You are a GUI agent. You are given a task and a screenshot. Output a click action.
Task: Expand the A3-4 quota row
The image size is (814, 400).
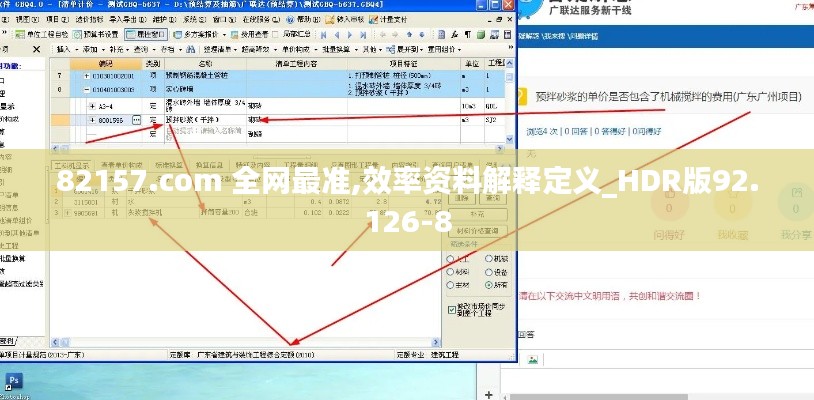point(92,106)
